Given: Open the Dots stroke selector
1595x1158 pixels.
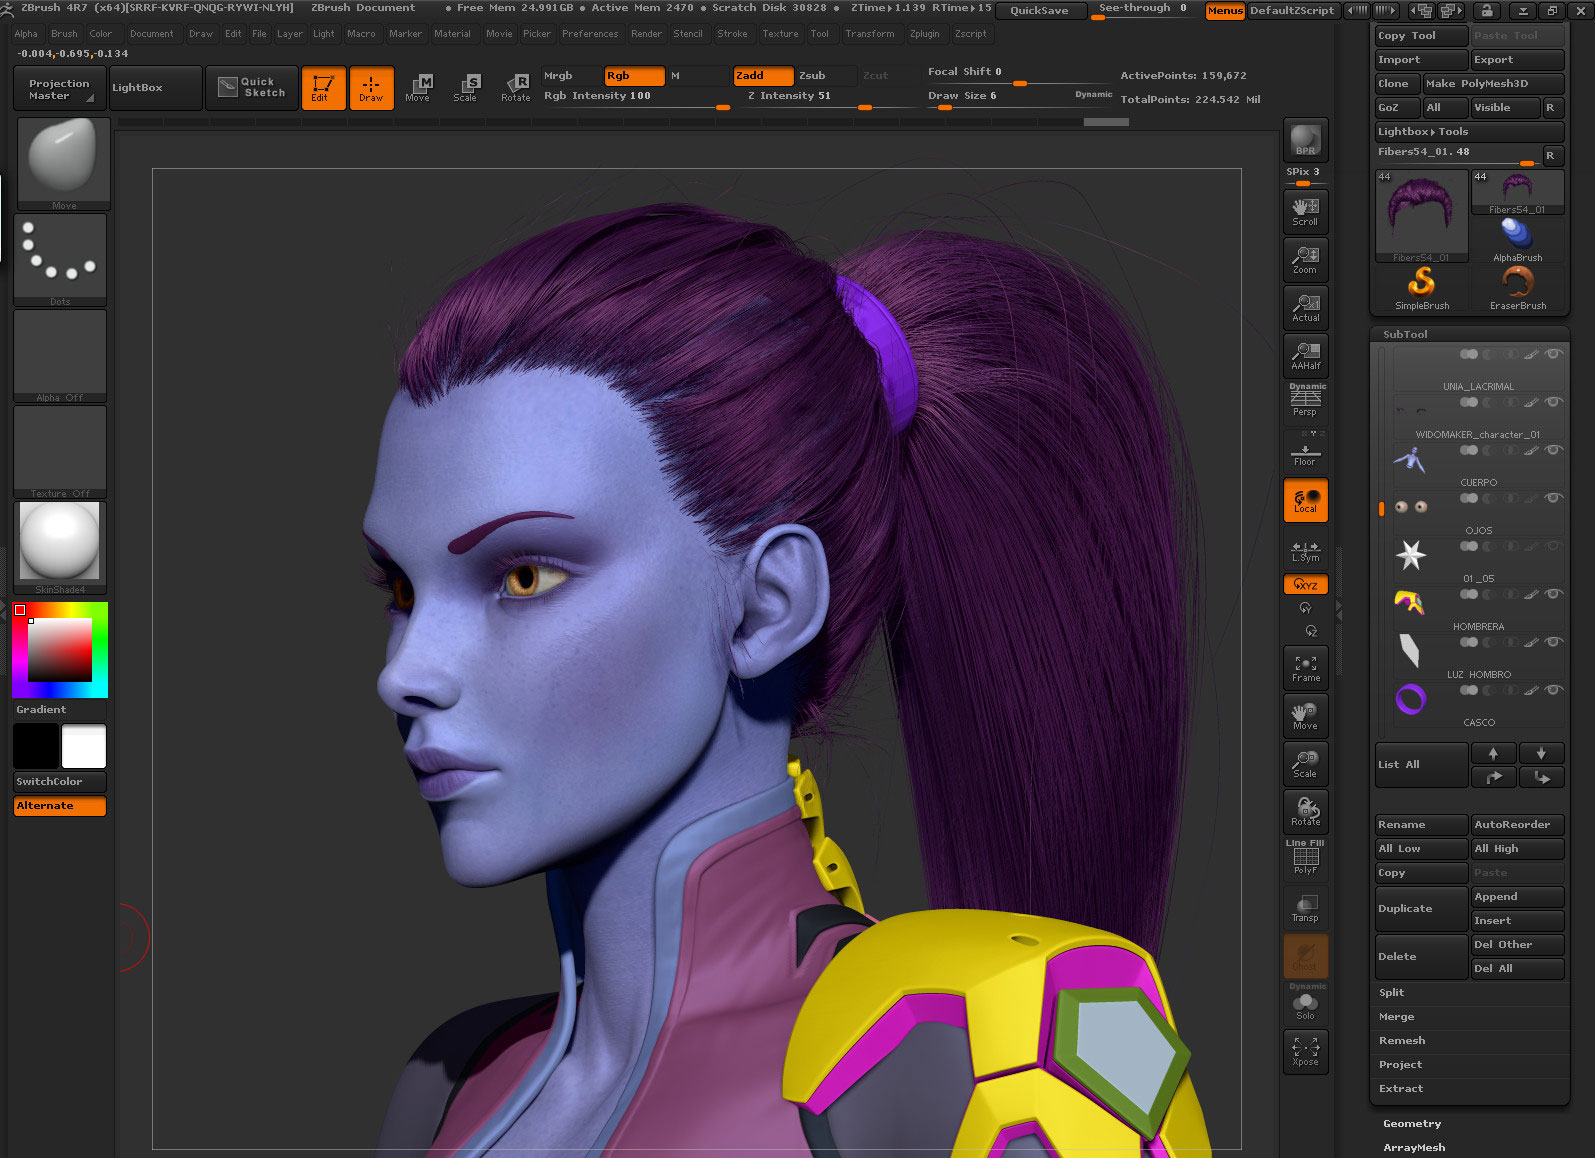Looking at the screenshot, I should pyautogui.click(x=60, y=258).
